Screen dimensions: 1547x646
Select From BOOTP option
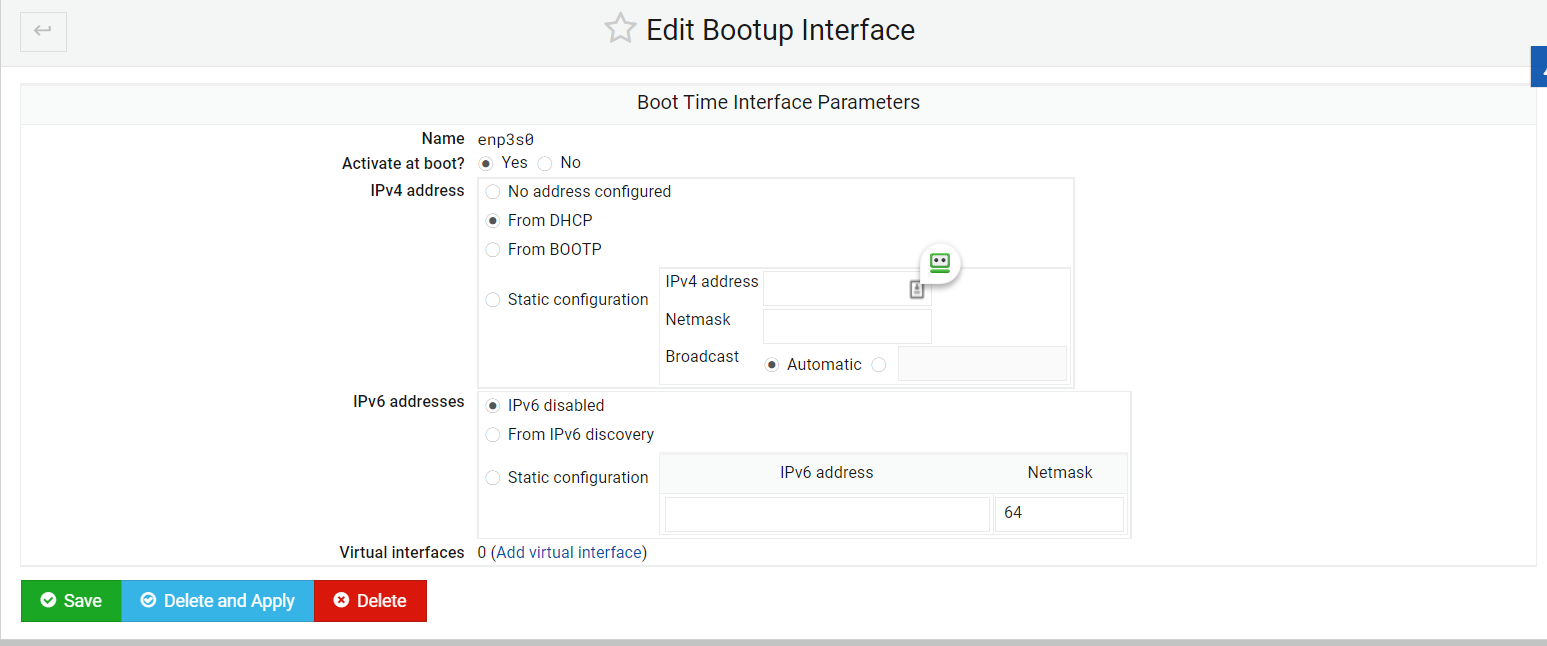pos(493,250)
